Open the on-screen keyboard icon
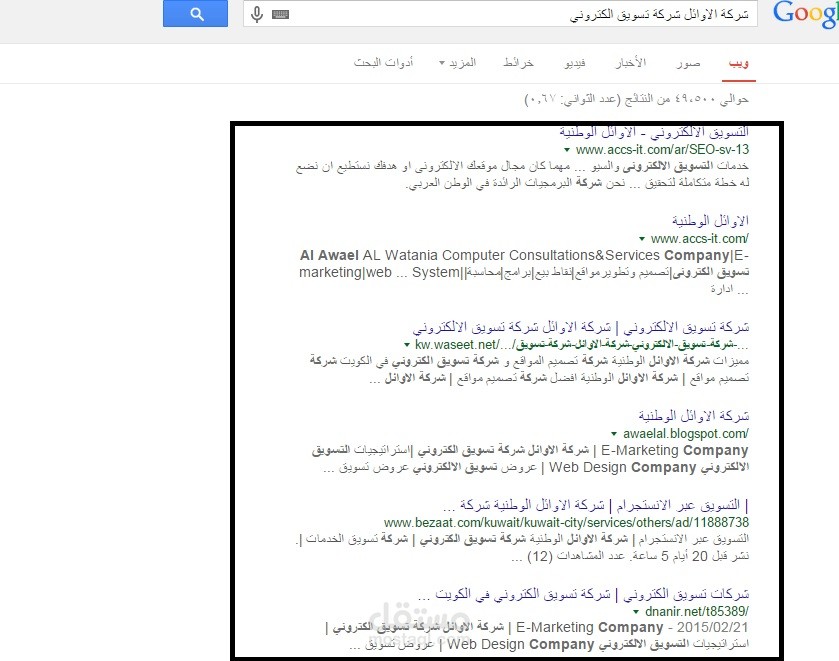This screenshot has width=839, height=661. tap(280, 14)
